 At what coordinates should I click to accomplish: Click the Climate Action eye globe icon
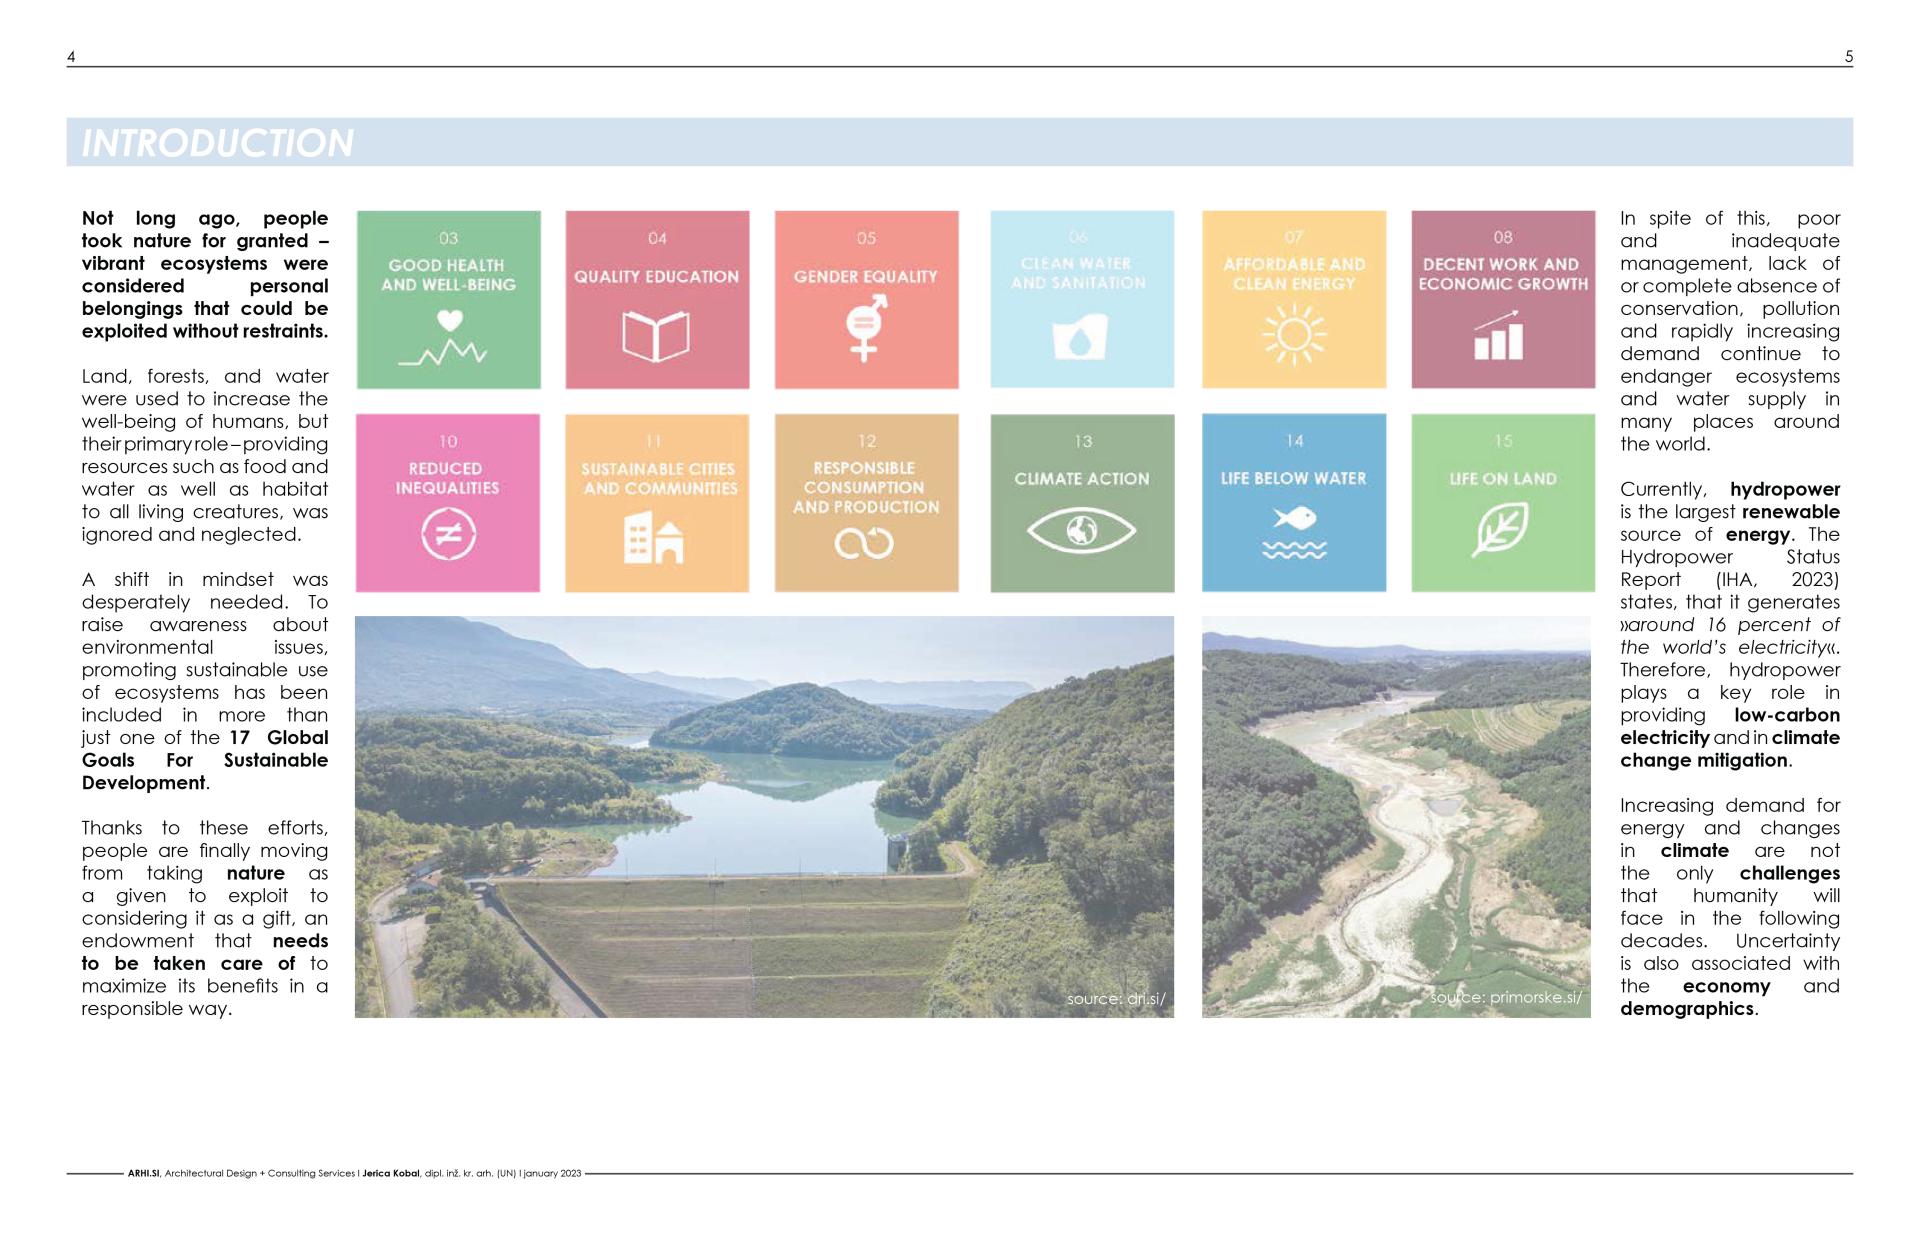(x=1081, y=530)
